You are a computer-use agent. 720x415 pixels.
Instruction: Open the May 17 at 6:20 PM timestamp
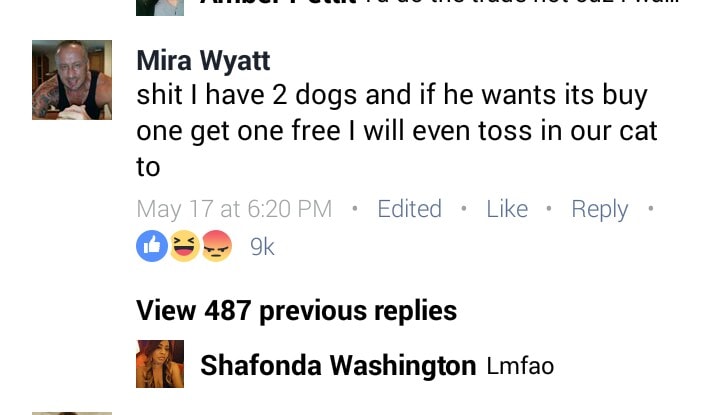coord(234,210)
